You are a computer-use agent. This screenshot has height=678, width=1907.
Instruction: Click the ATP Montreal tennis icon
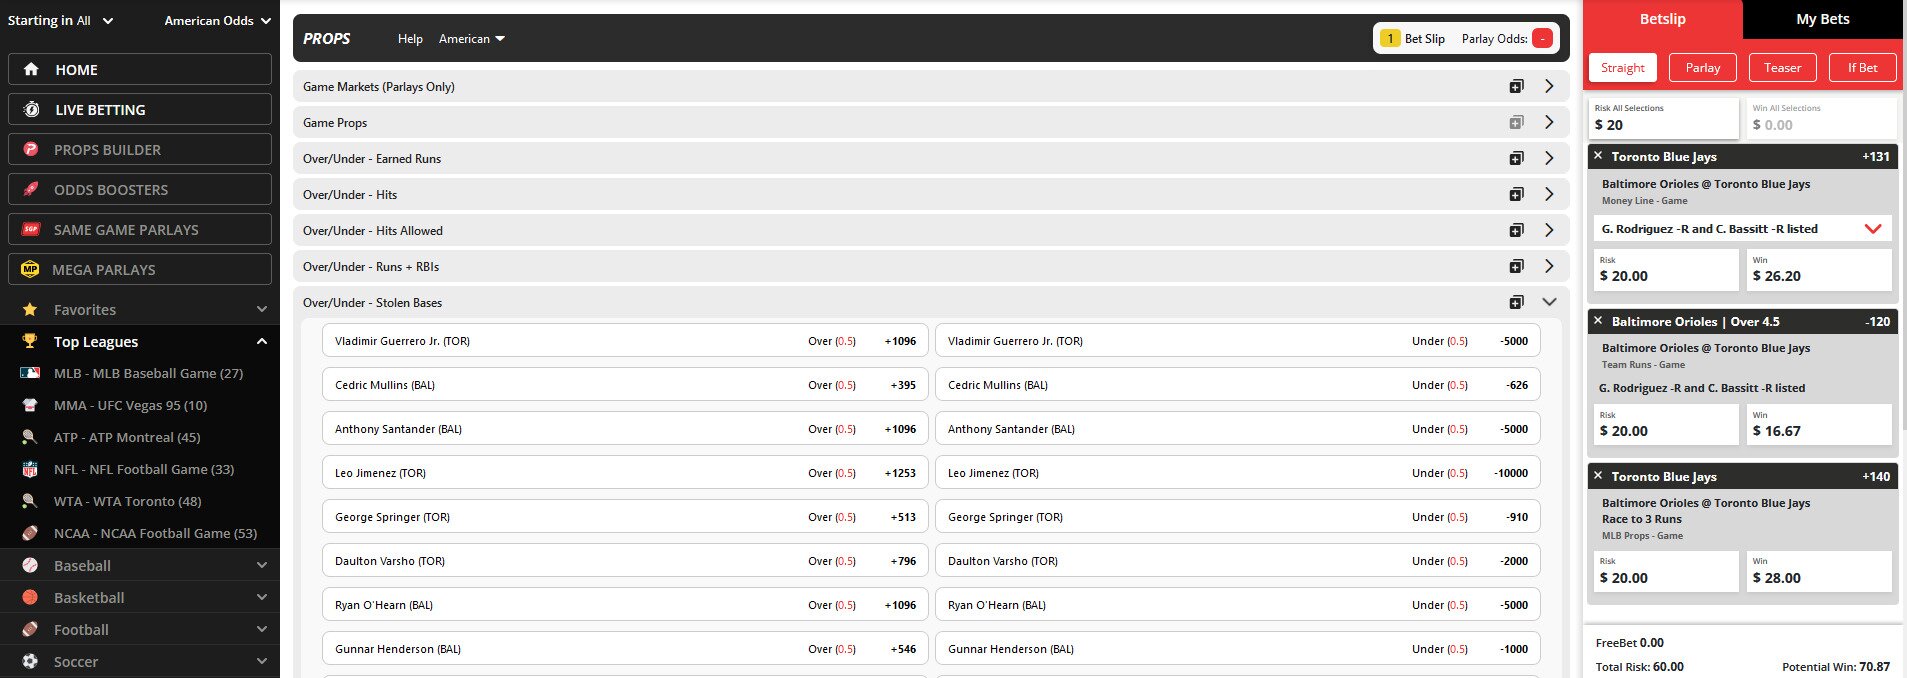[30, 438]
